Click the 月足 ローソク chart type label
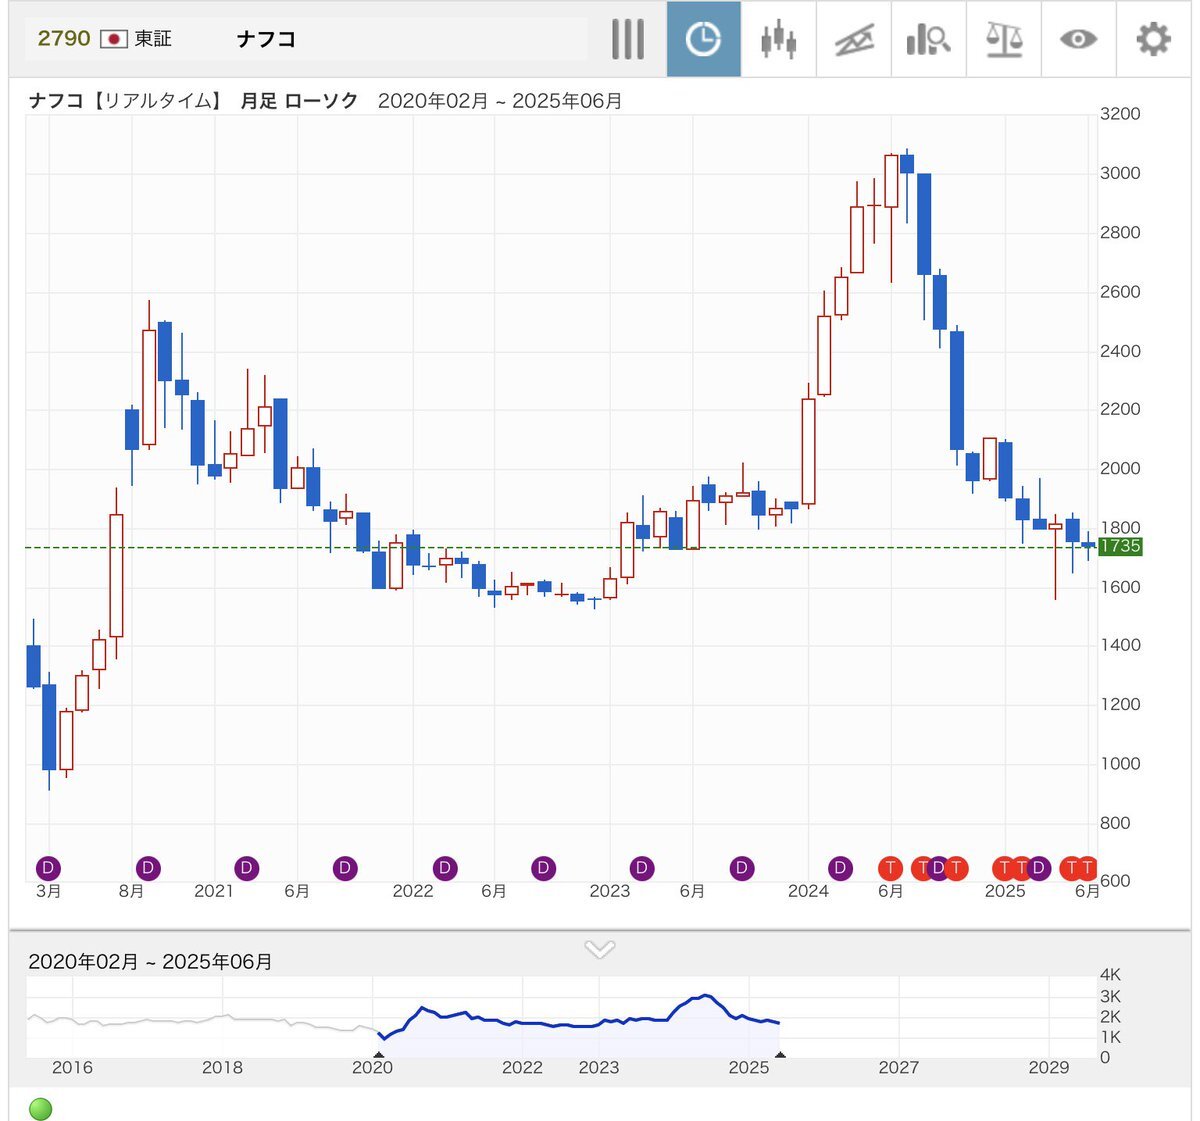The width and height of the screenshot is (1200, 1121). 299,101
